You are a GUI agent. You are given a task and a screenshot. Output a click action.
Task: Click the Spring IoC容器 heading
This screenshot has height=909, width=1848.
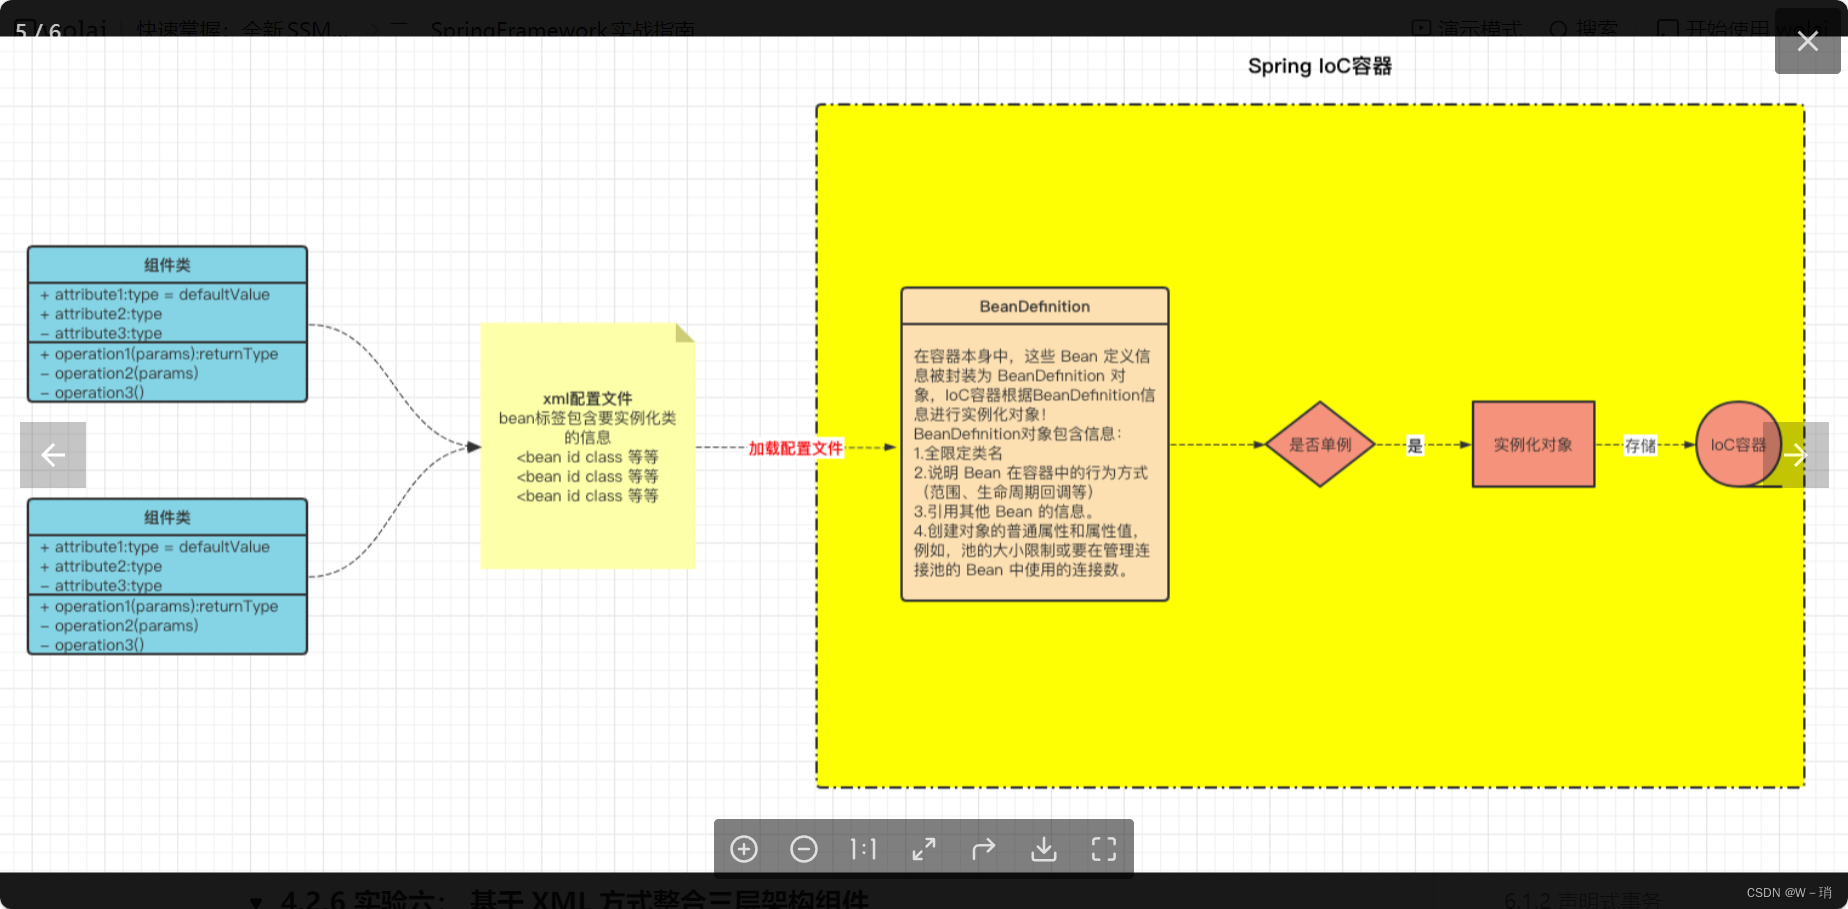click(1320, 66)
